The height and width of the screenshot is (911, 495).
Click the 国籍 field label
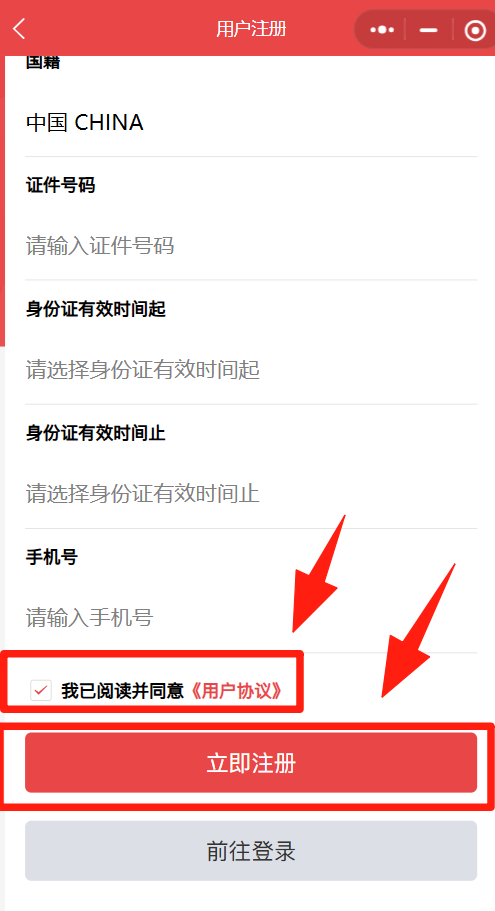[x=43, y=62]
